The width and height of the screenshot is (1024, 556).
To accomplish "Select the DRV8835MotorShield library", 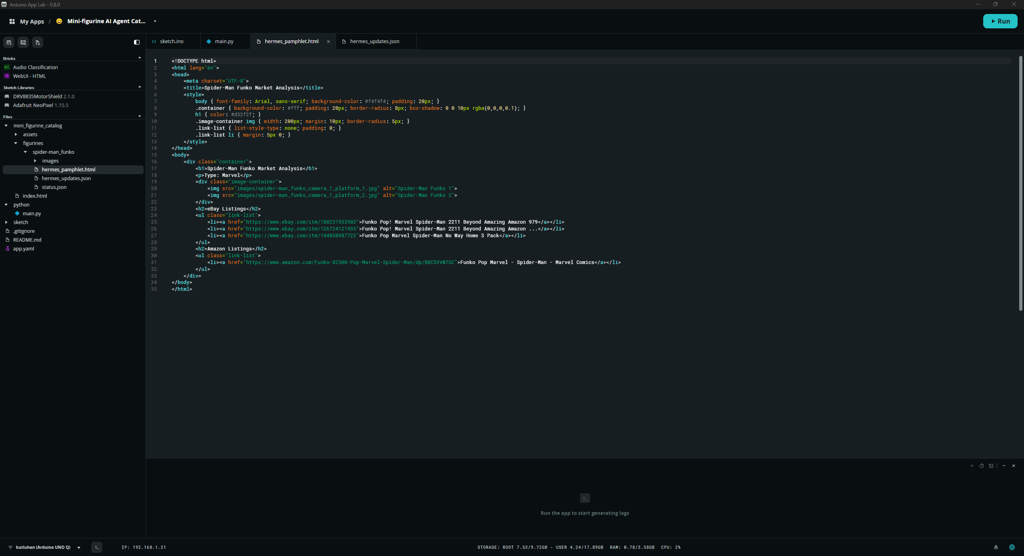I will click(x=44, y=96).
